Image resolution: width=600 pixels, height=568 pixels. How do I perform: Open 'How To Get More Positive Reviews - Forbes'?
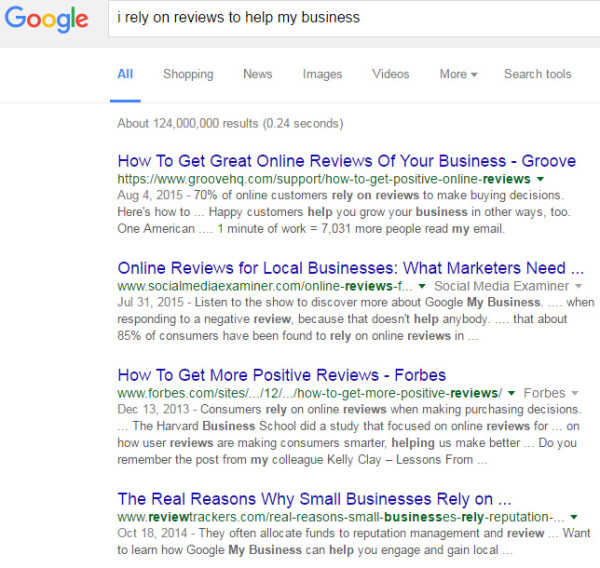(282, 375)
